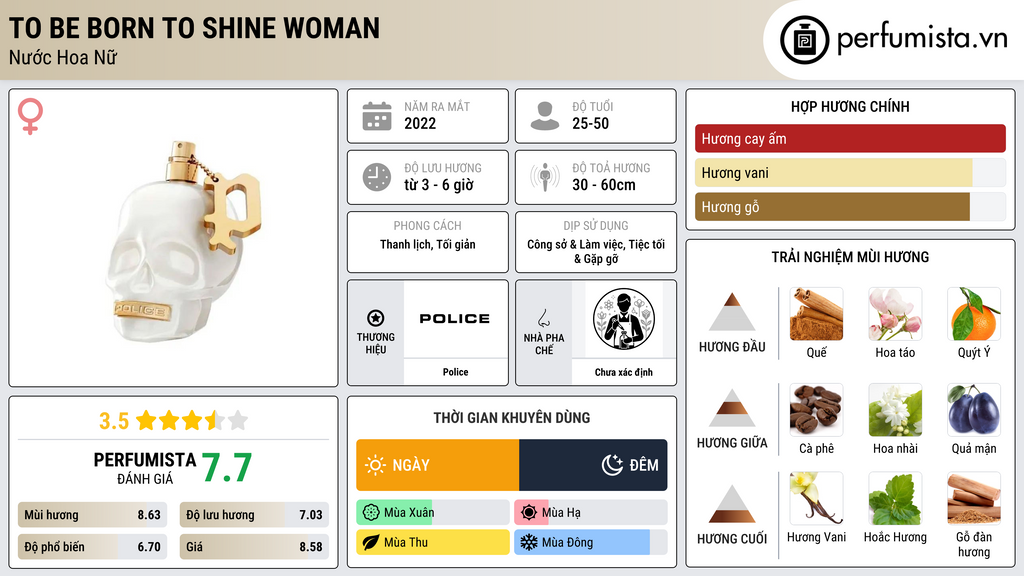This screenshot has height=576, width=1024.
Task: Click the projection value 30 - 60cm
Action: coord(603,185)
